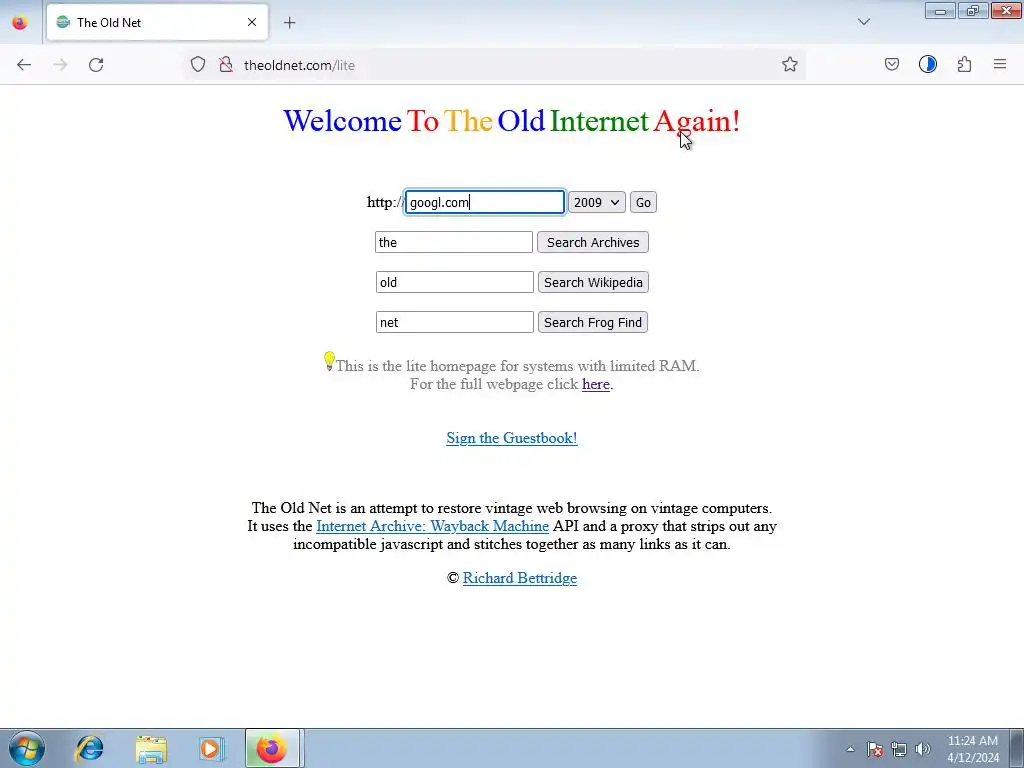Click the Frog Find field containing 'net'
The height and width of the screenshot is (768, 1024).
tap(455, 322)
